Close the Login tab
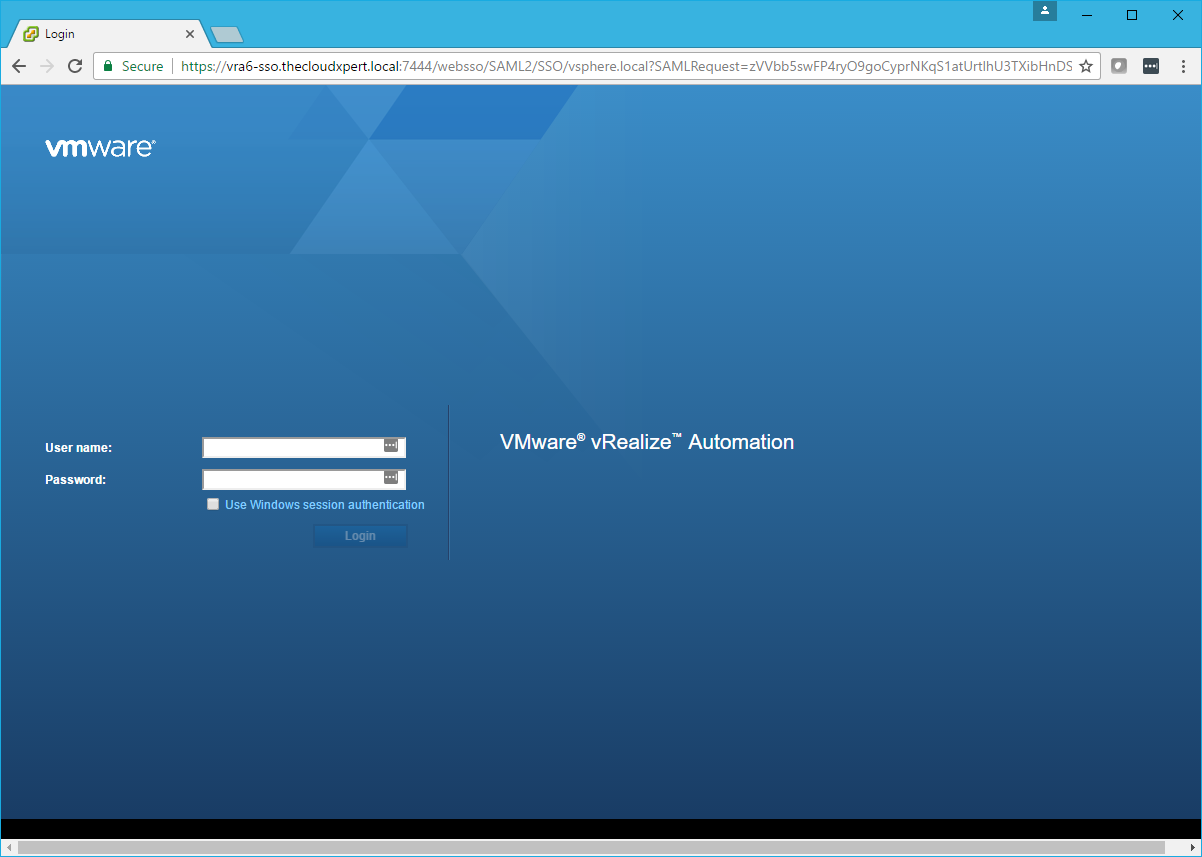The width and height of the screenshot is (1202, 857). point(190,34)
